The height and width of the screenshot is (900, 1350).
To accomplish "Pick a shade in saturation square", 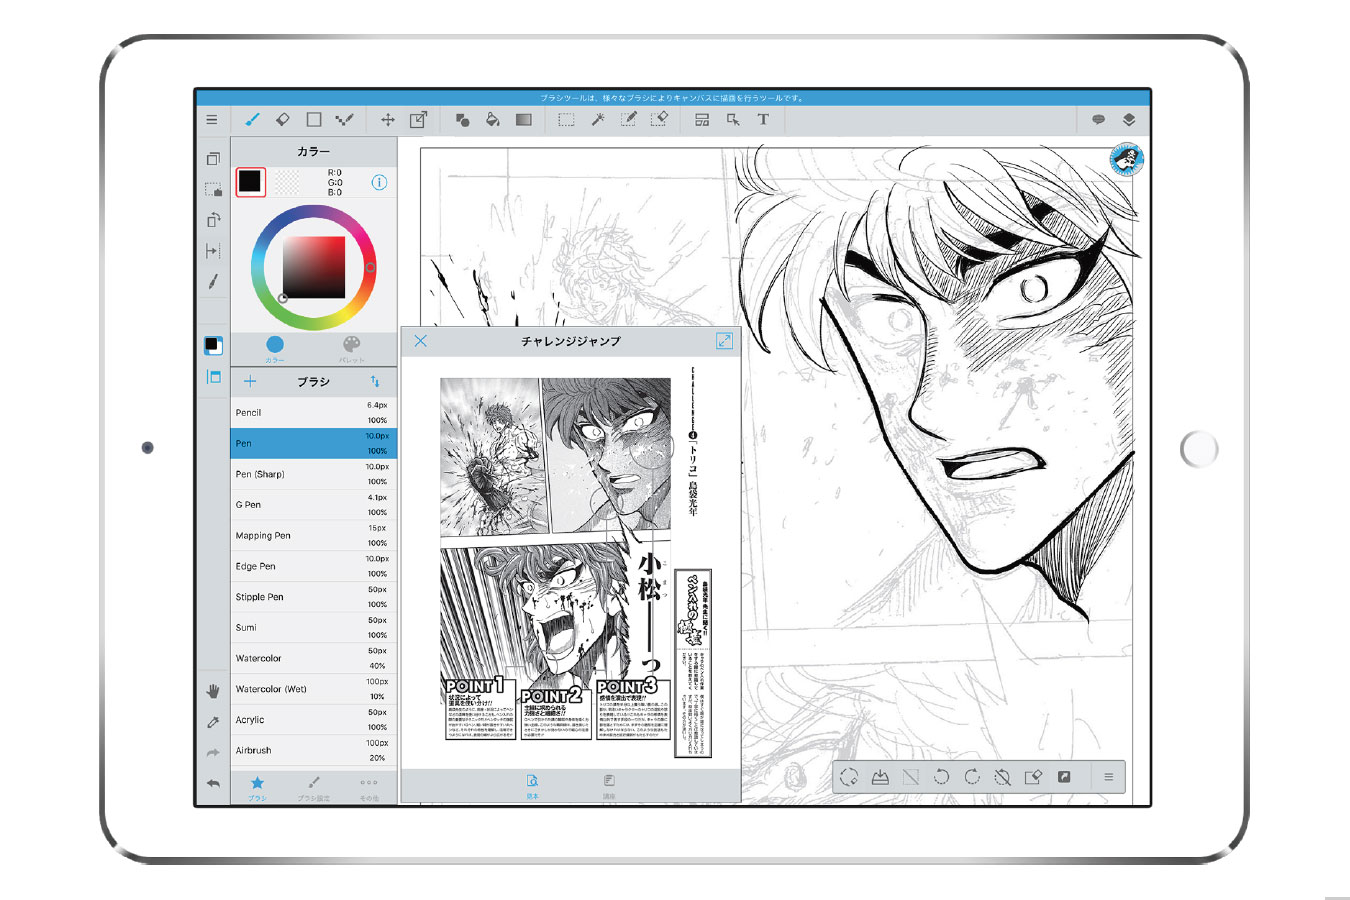I will [x=313, y=267].
